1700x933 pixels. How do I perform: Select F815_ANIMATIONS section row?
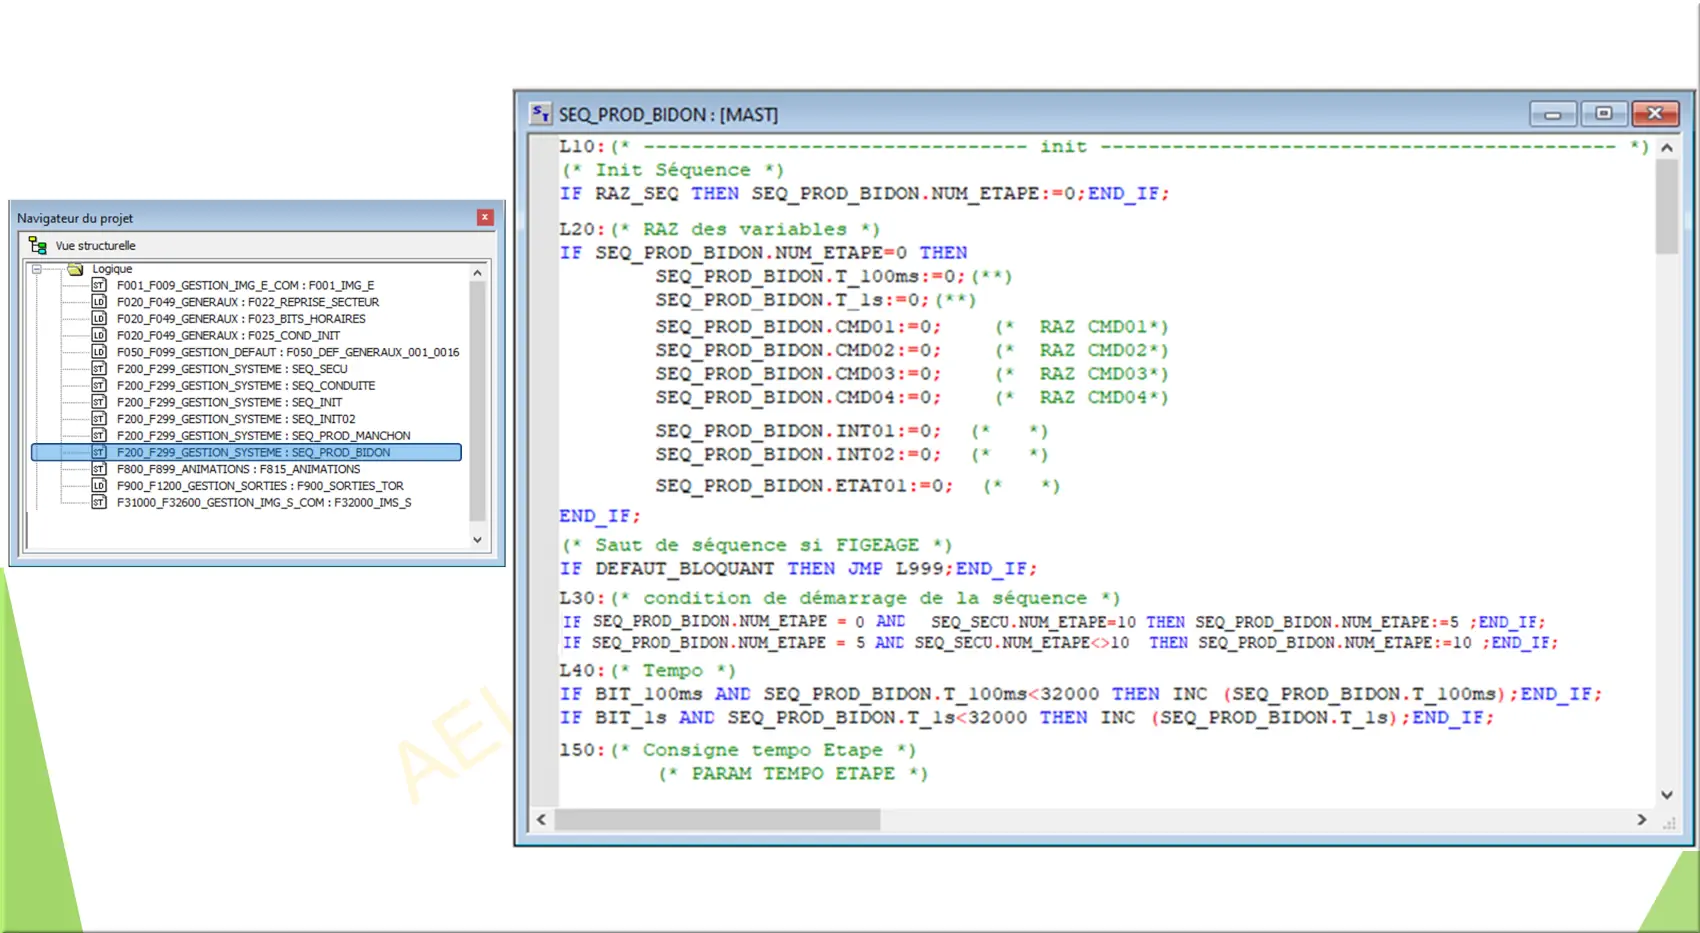(238, 469)
